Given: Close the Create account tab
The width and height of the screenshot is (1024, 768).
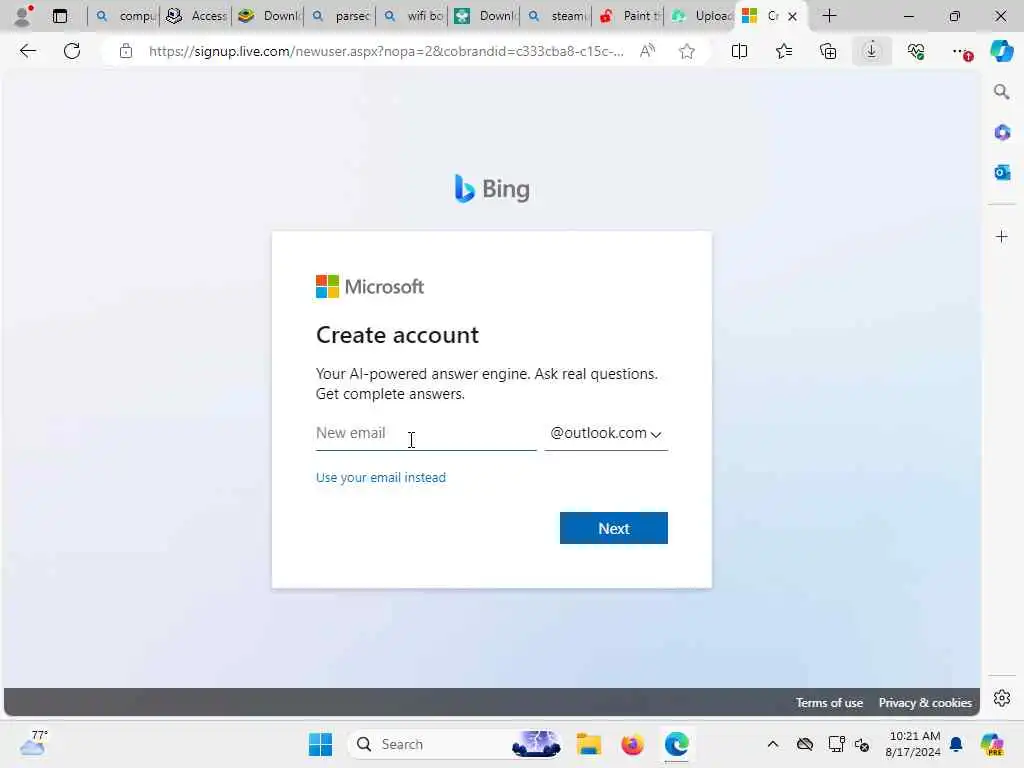Looking at the screenshot, I should point(792,16).
